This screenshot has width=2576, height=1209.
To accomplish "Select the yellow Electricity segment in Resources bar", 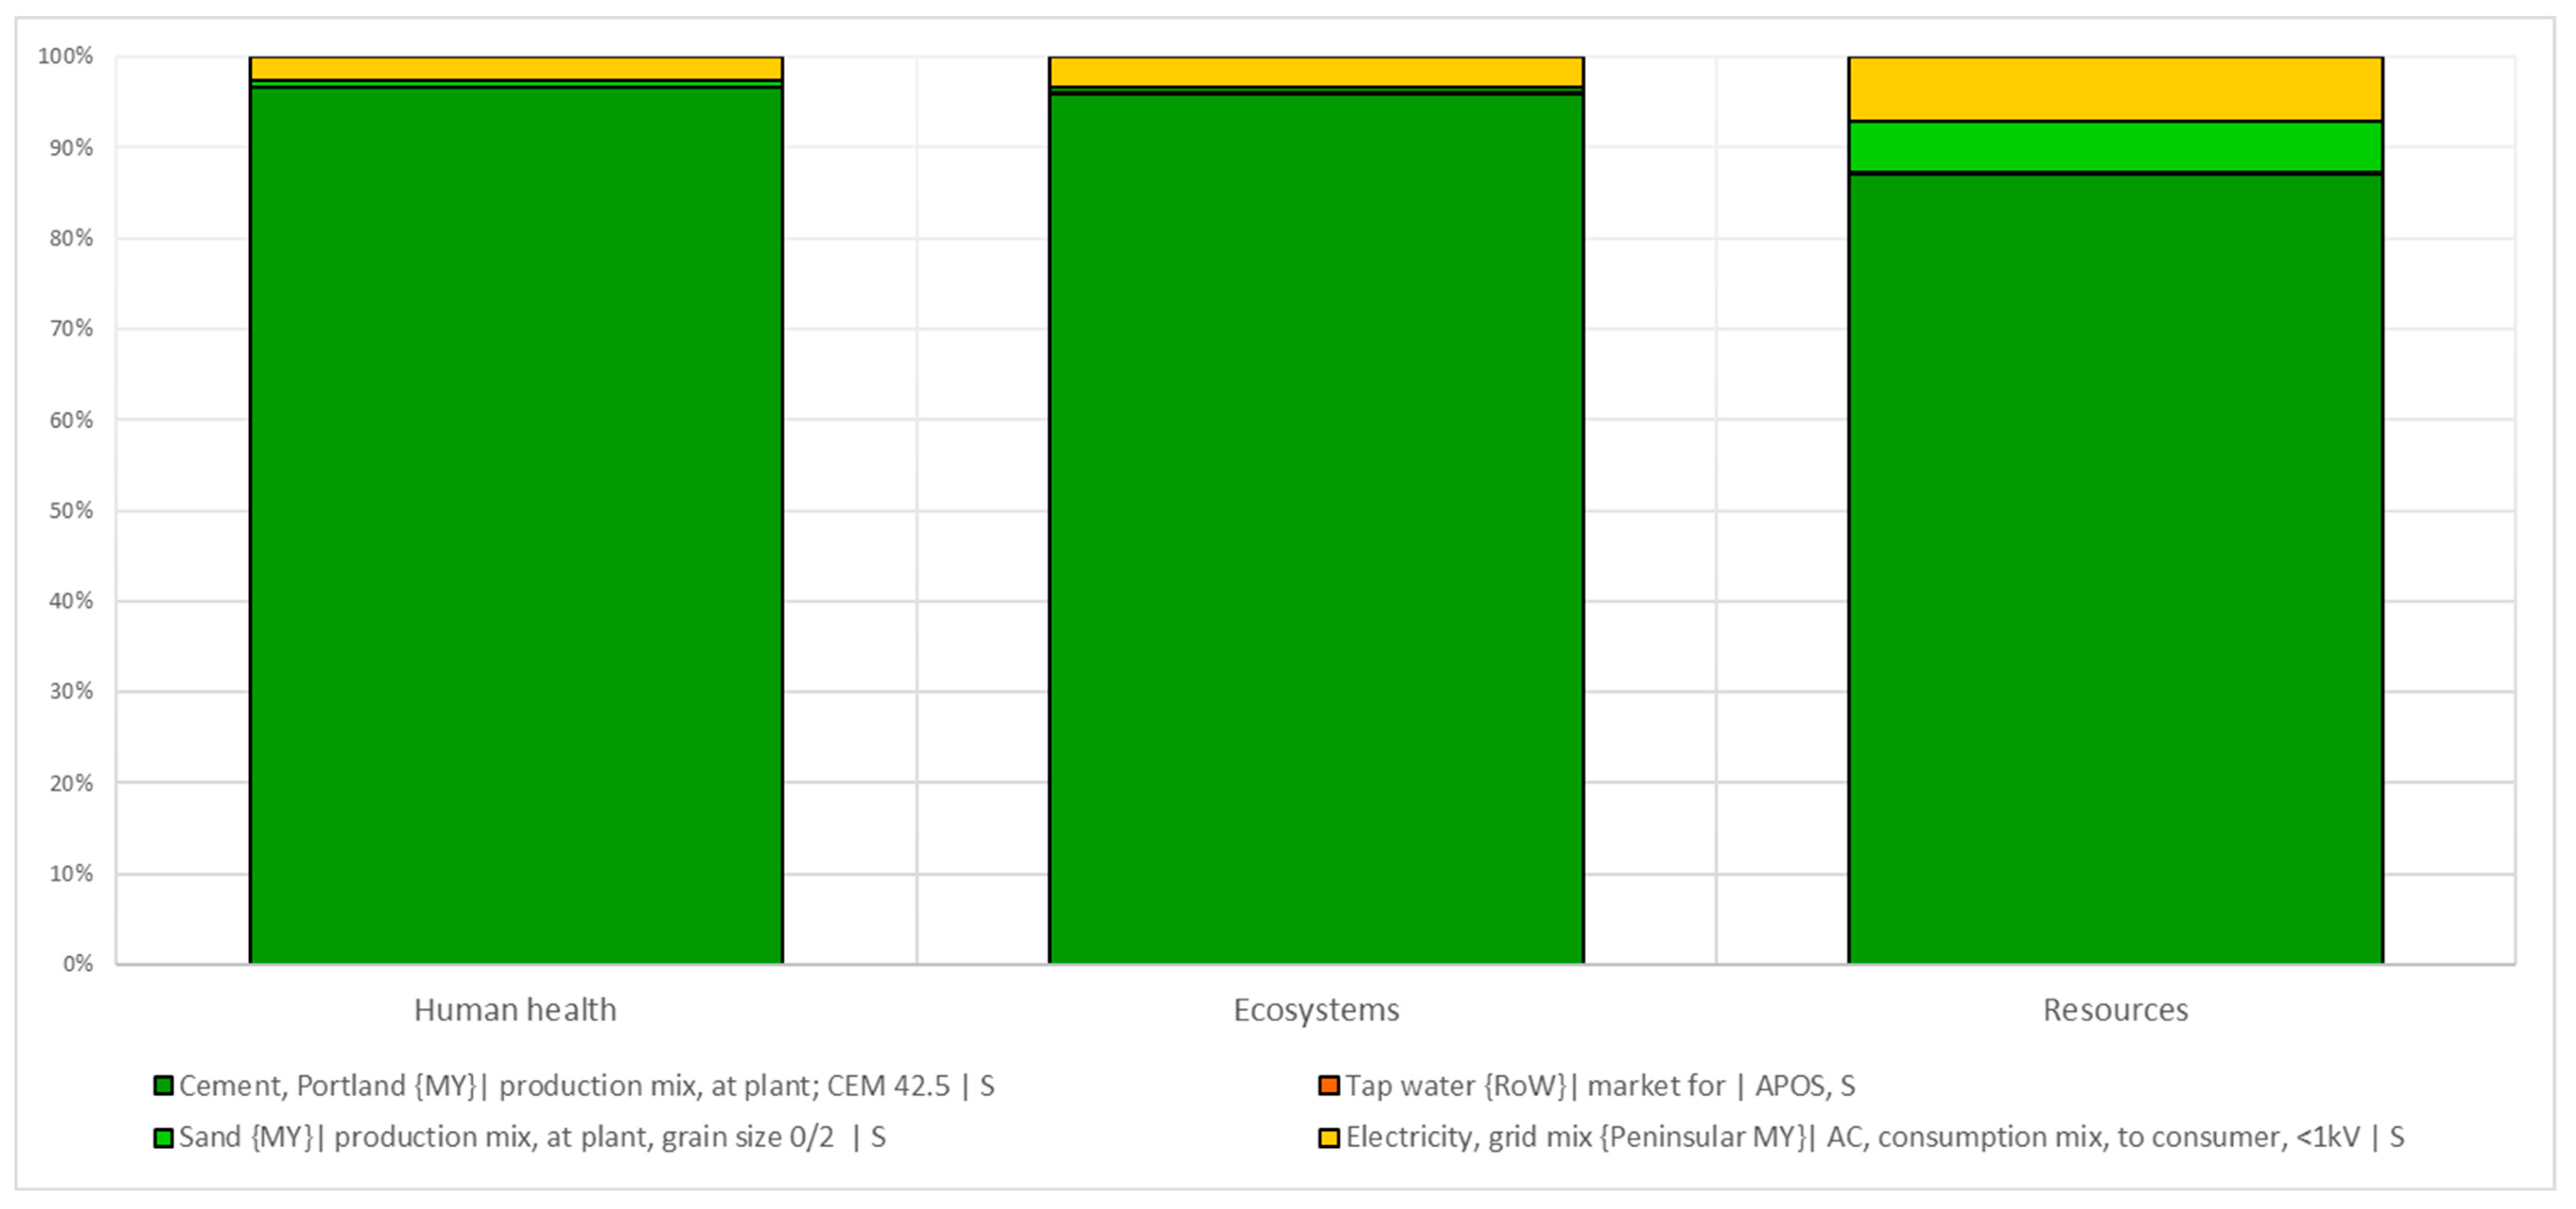I will click(x=2115, y=89).
